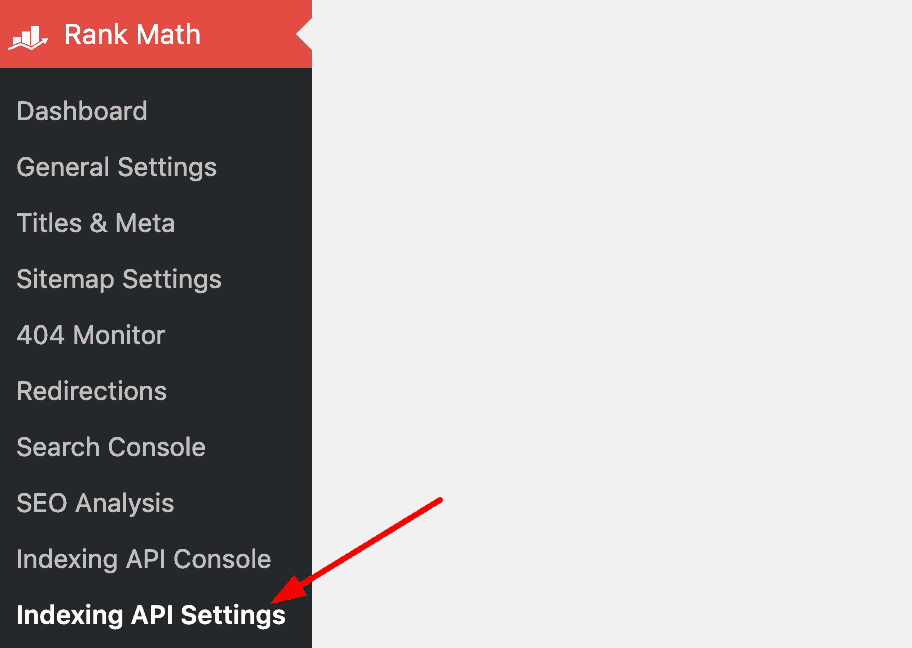This screenshot has width=912, height=648.
Task: Choose Sitemap Settings from the sidebar
Action: [119, 279]
